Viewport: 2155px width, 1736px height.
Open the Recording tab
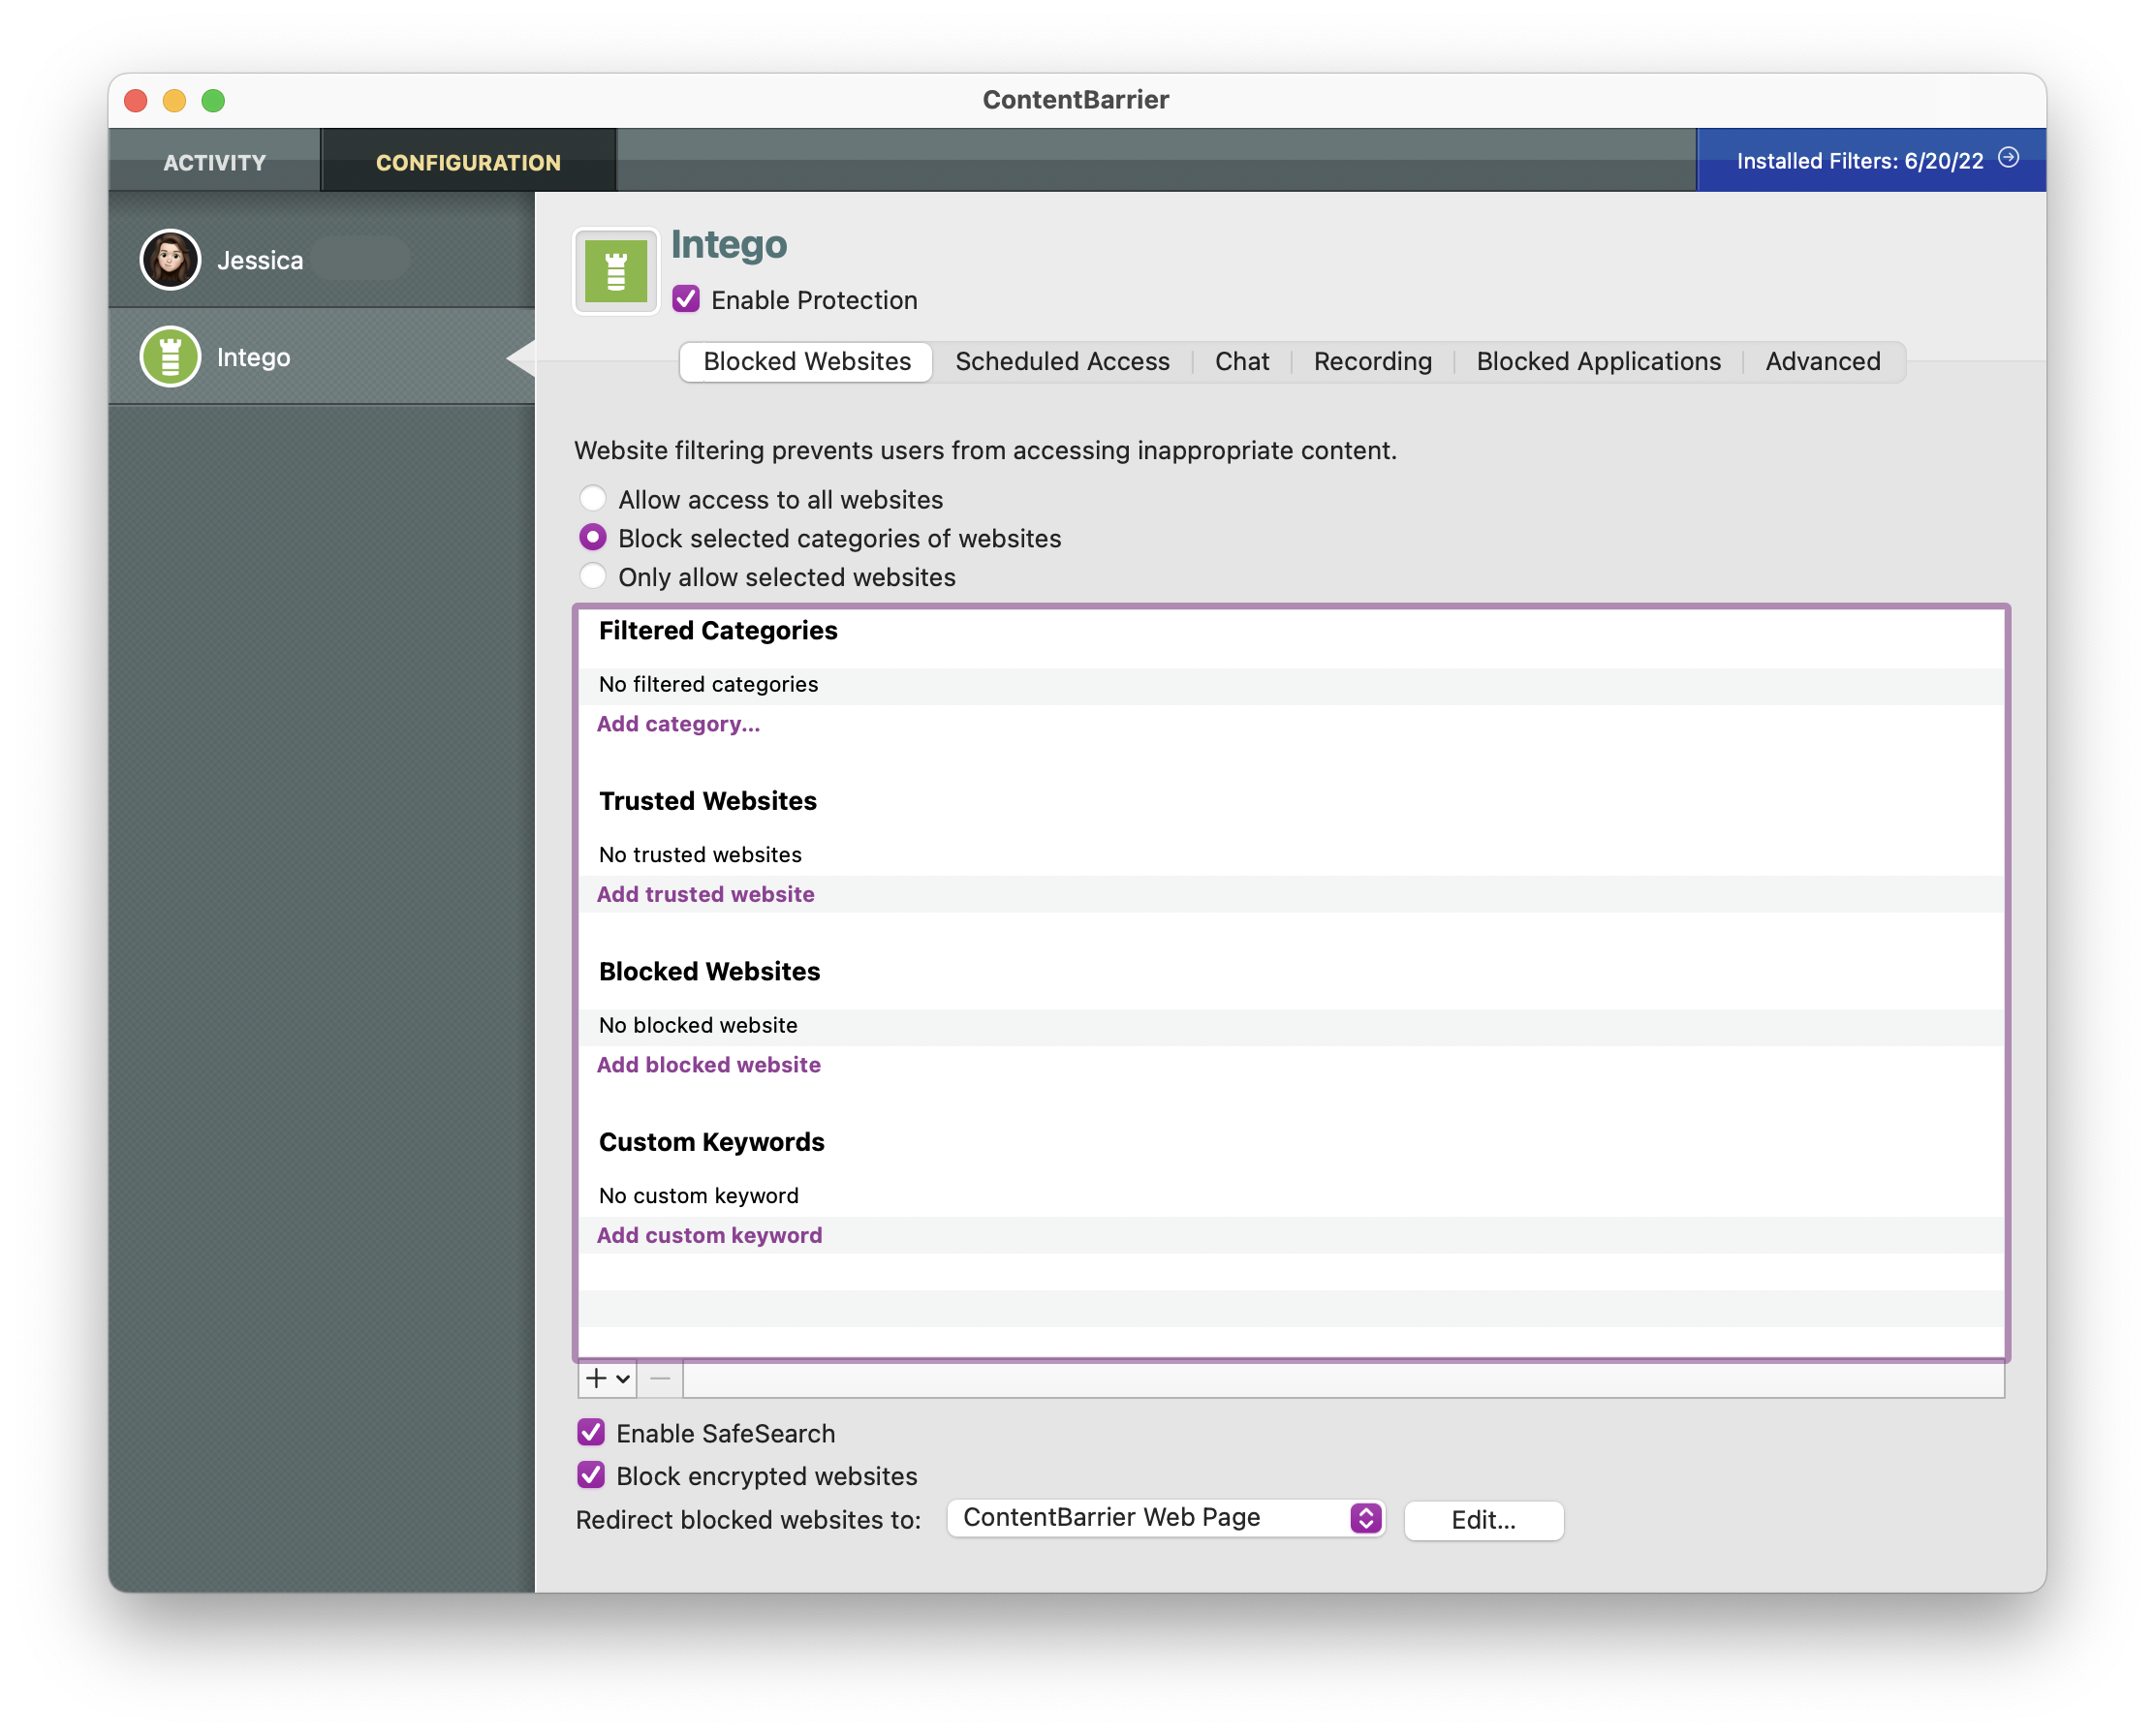[1373, 361]
